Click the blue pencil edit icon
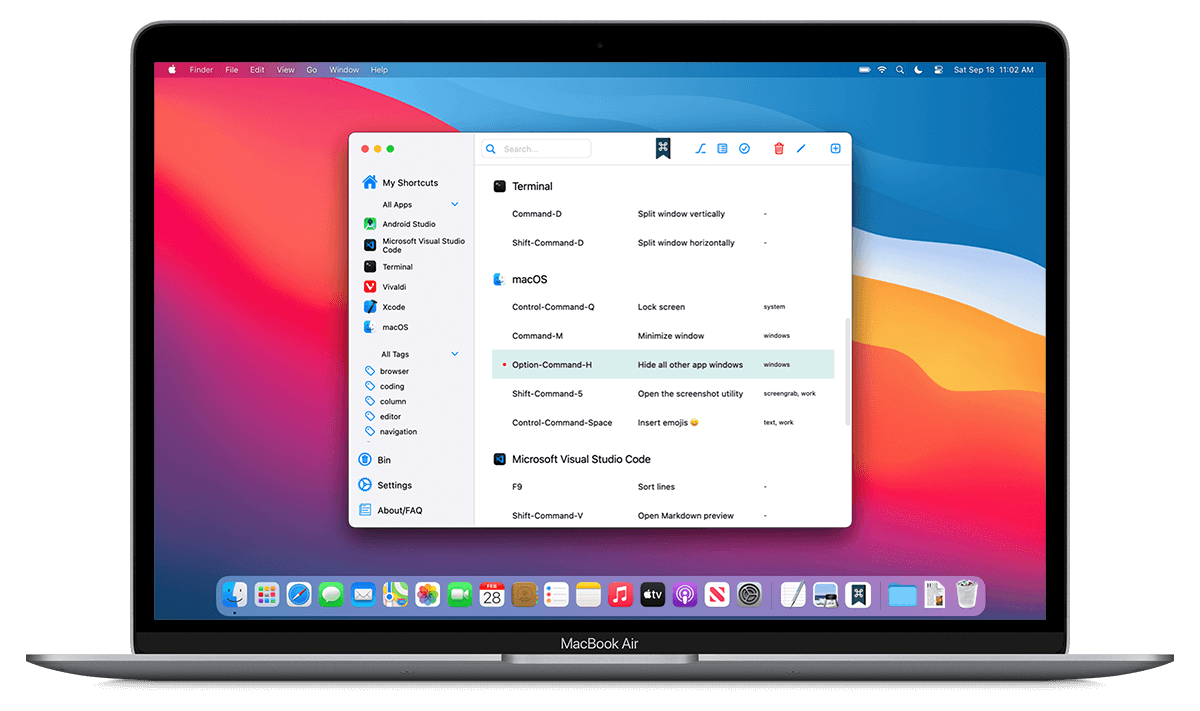Viewport: 1200px width, 711px height. (801, 149)
